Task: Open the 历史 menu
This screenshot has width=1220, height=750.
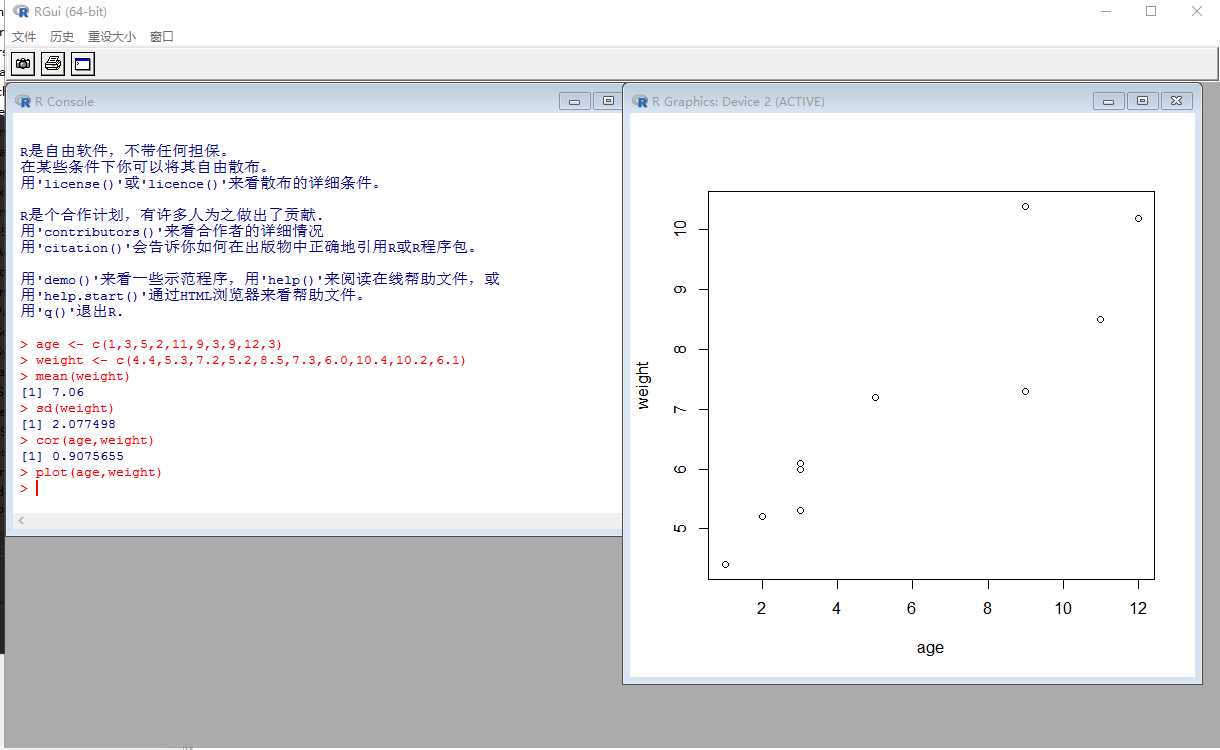Action: coord(62,36)
